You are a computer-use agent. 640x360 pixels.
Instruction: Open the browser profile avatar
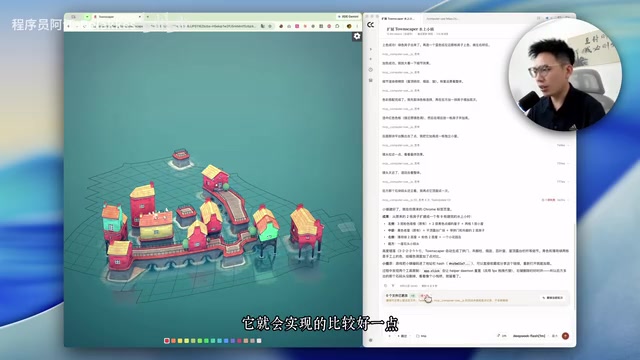[349, 26]
